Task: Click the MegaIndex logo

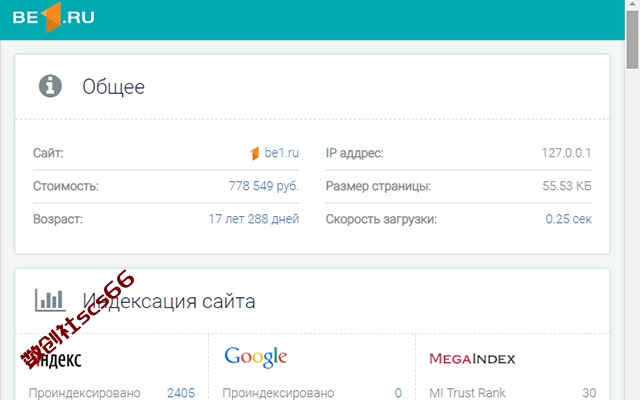Action: [x=472, y=359]
